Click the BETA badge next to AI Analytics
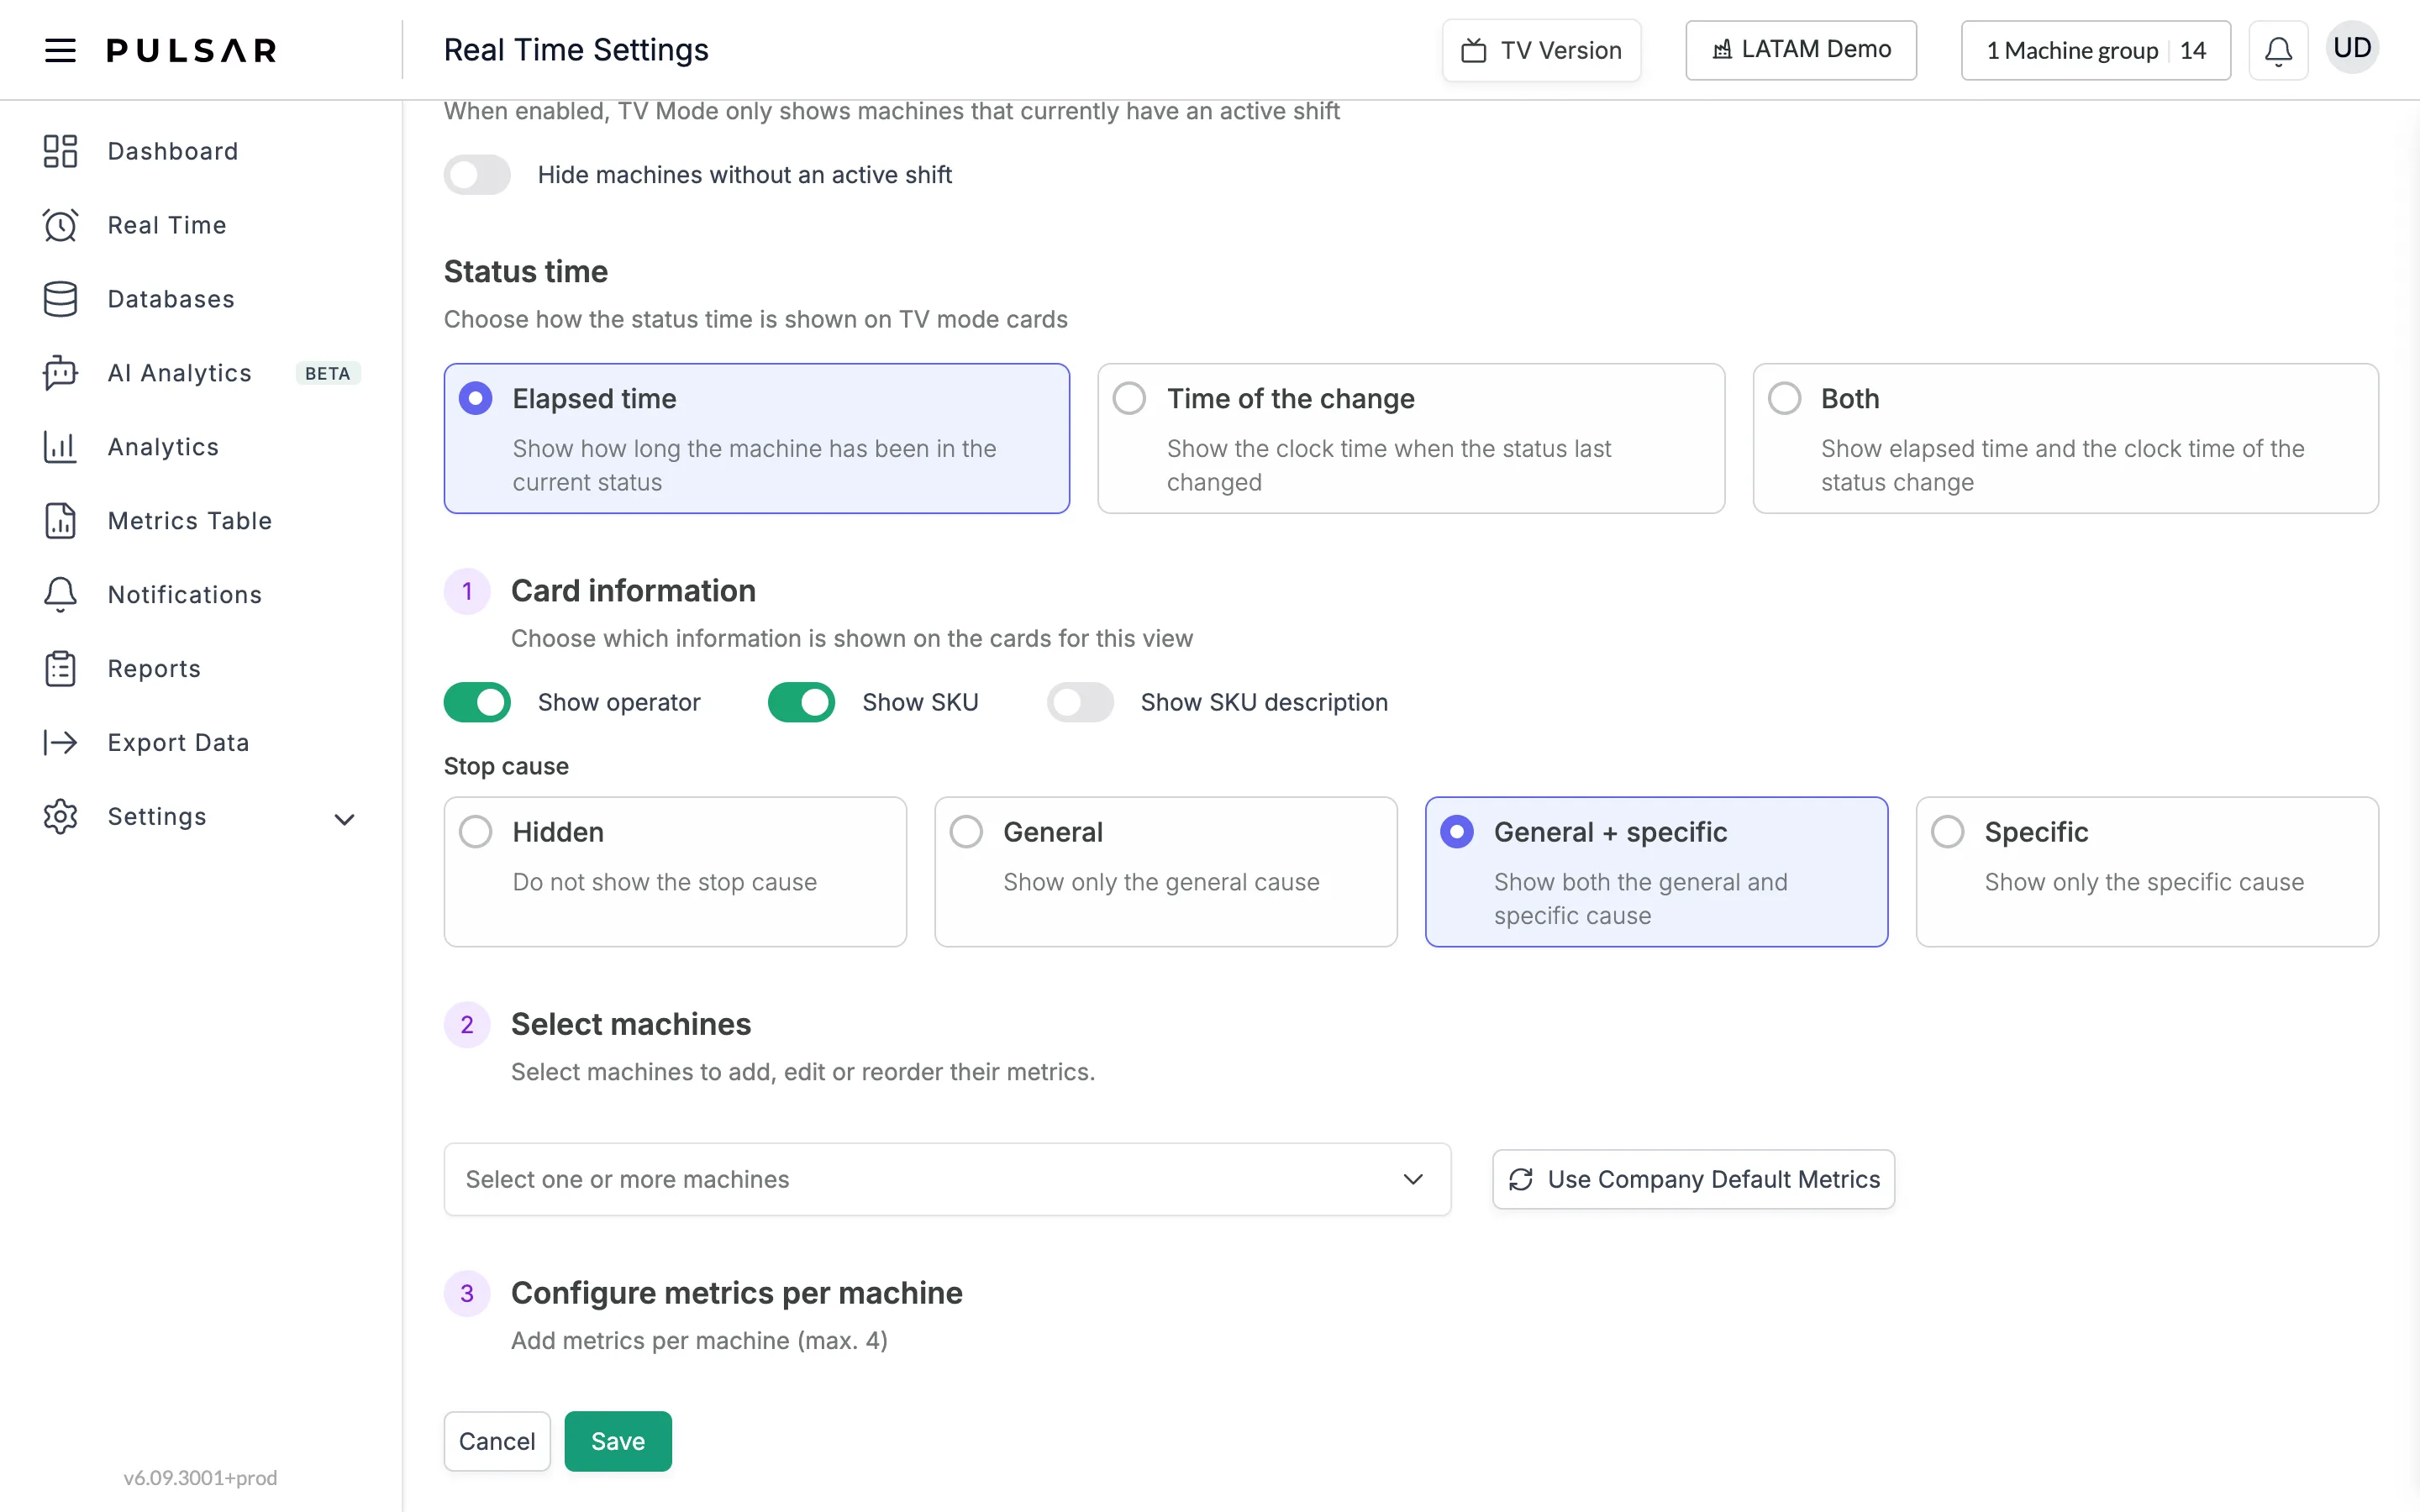This screenshot has height=1512, width=2420. pos(327,373)
